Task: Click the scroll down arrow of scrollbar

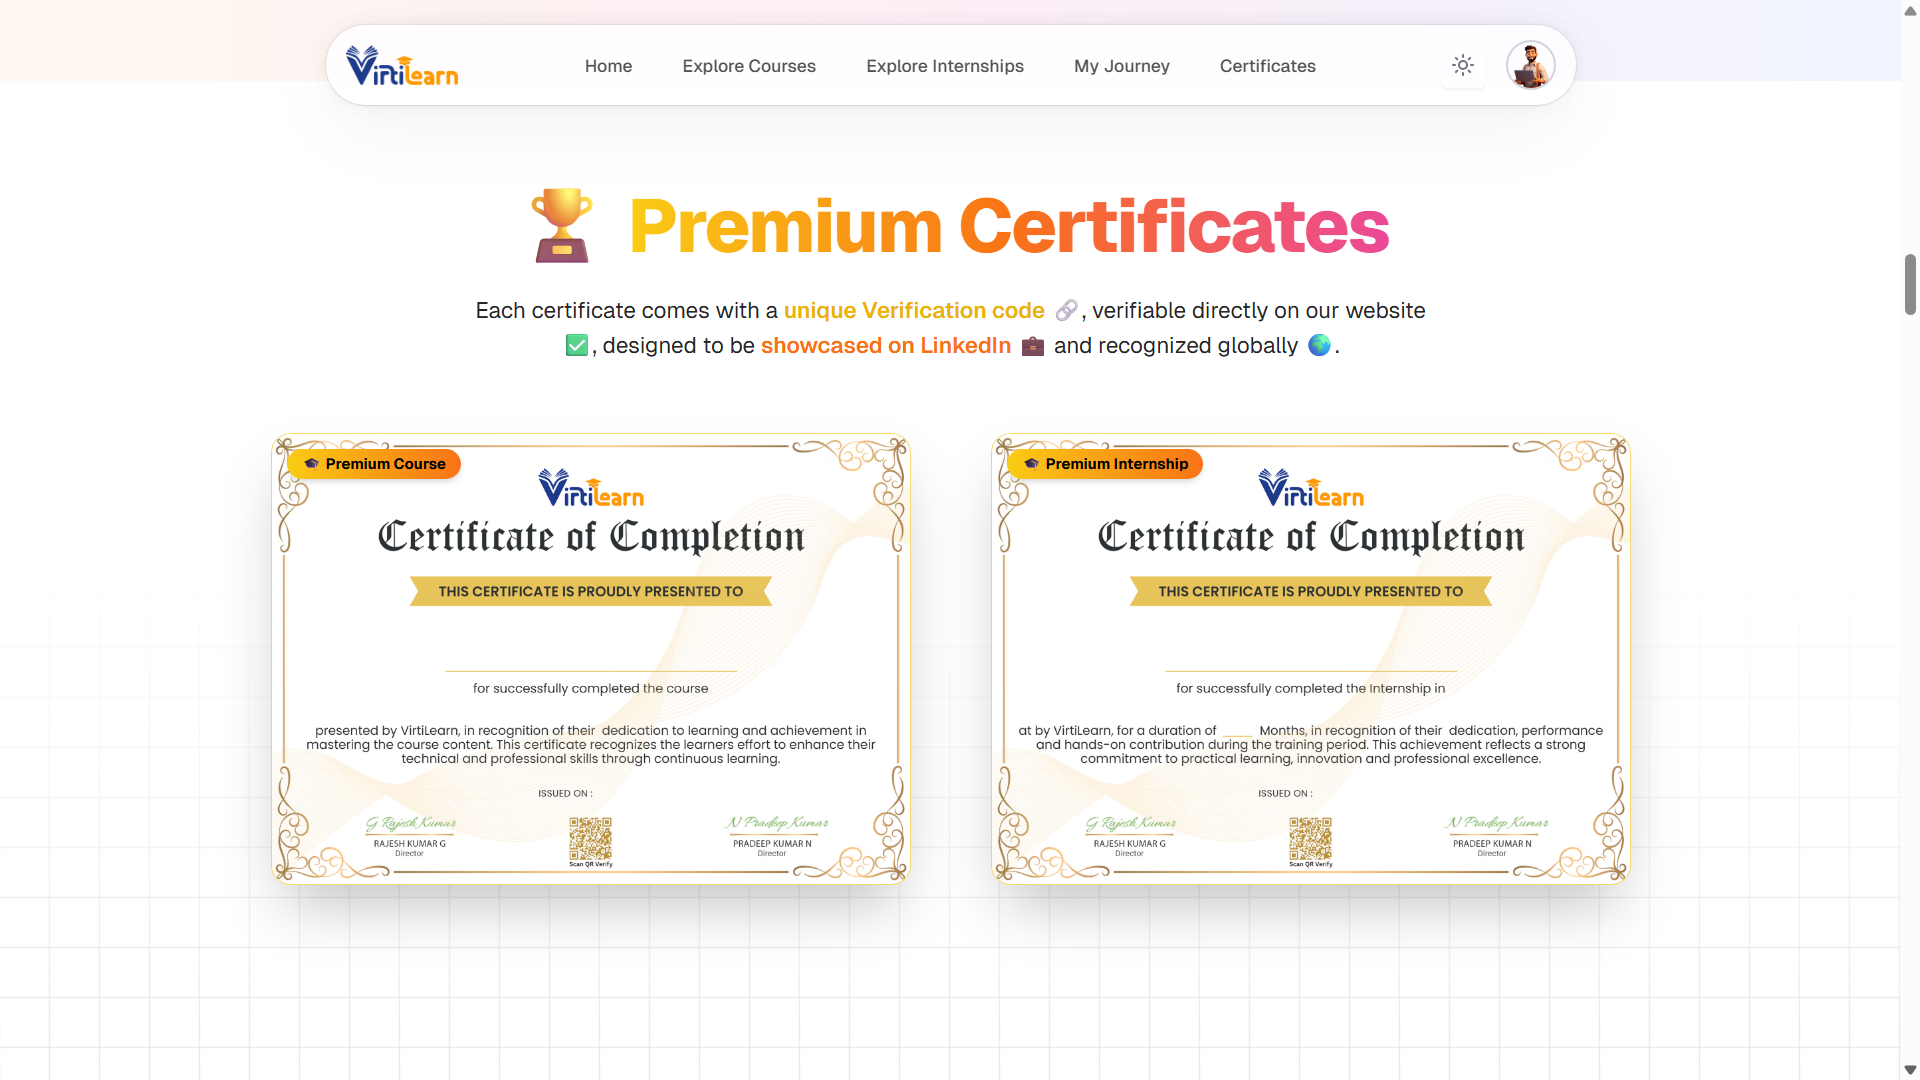Action: pos(1910,1070)
